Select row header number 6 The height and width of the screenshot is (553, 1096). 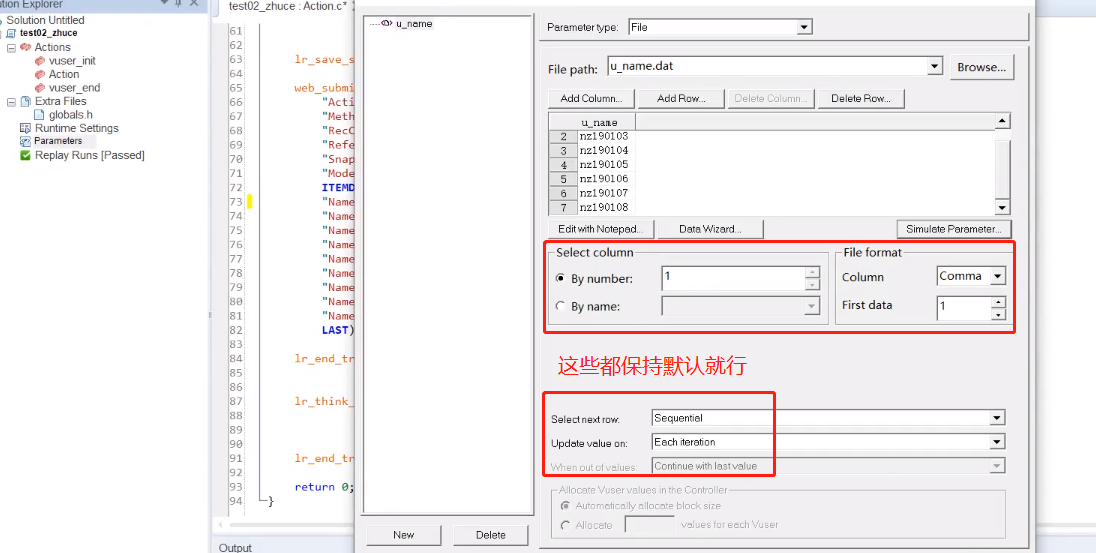[563, 193]
